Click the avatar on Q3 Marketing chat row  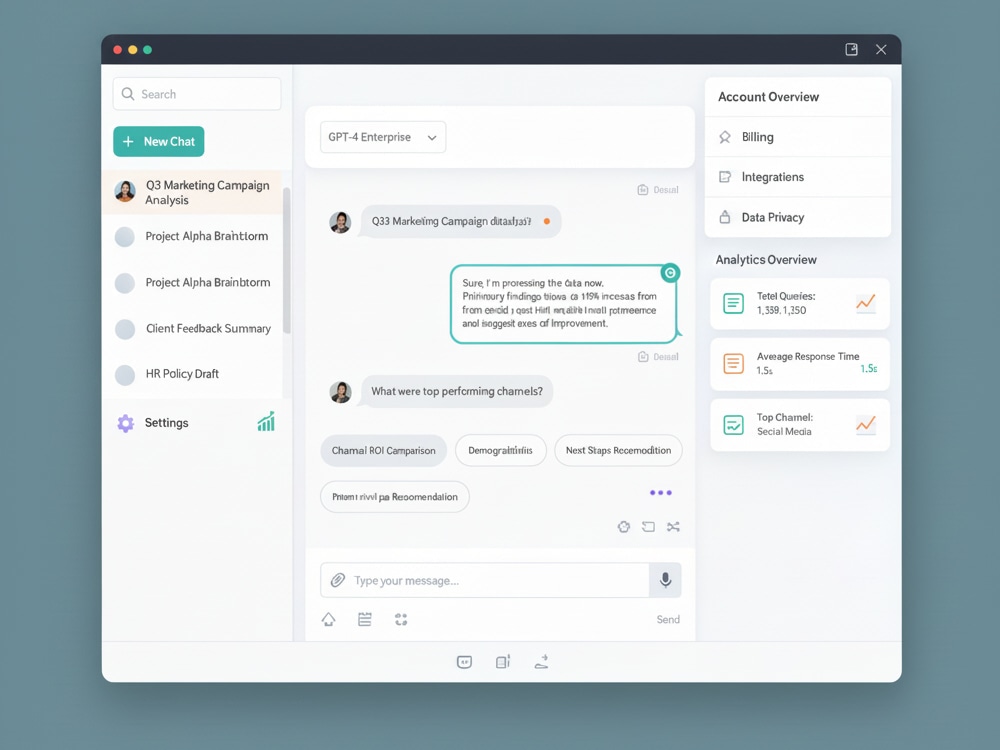[125, 191]
